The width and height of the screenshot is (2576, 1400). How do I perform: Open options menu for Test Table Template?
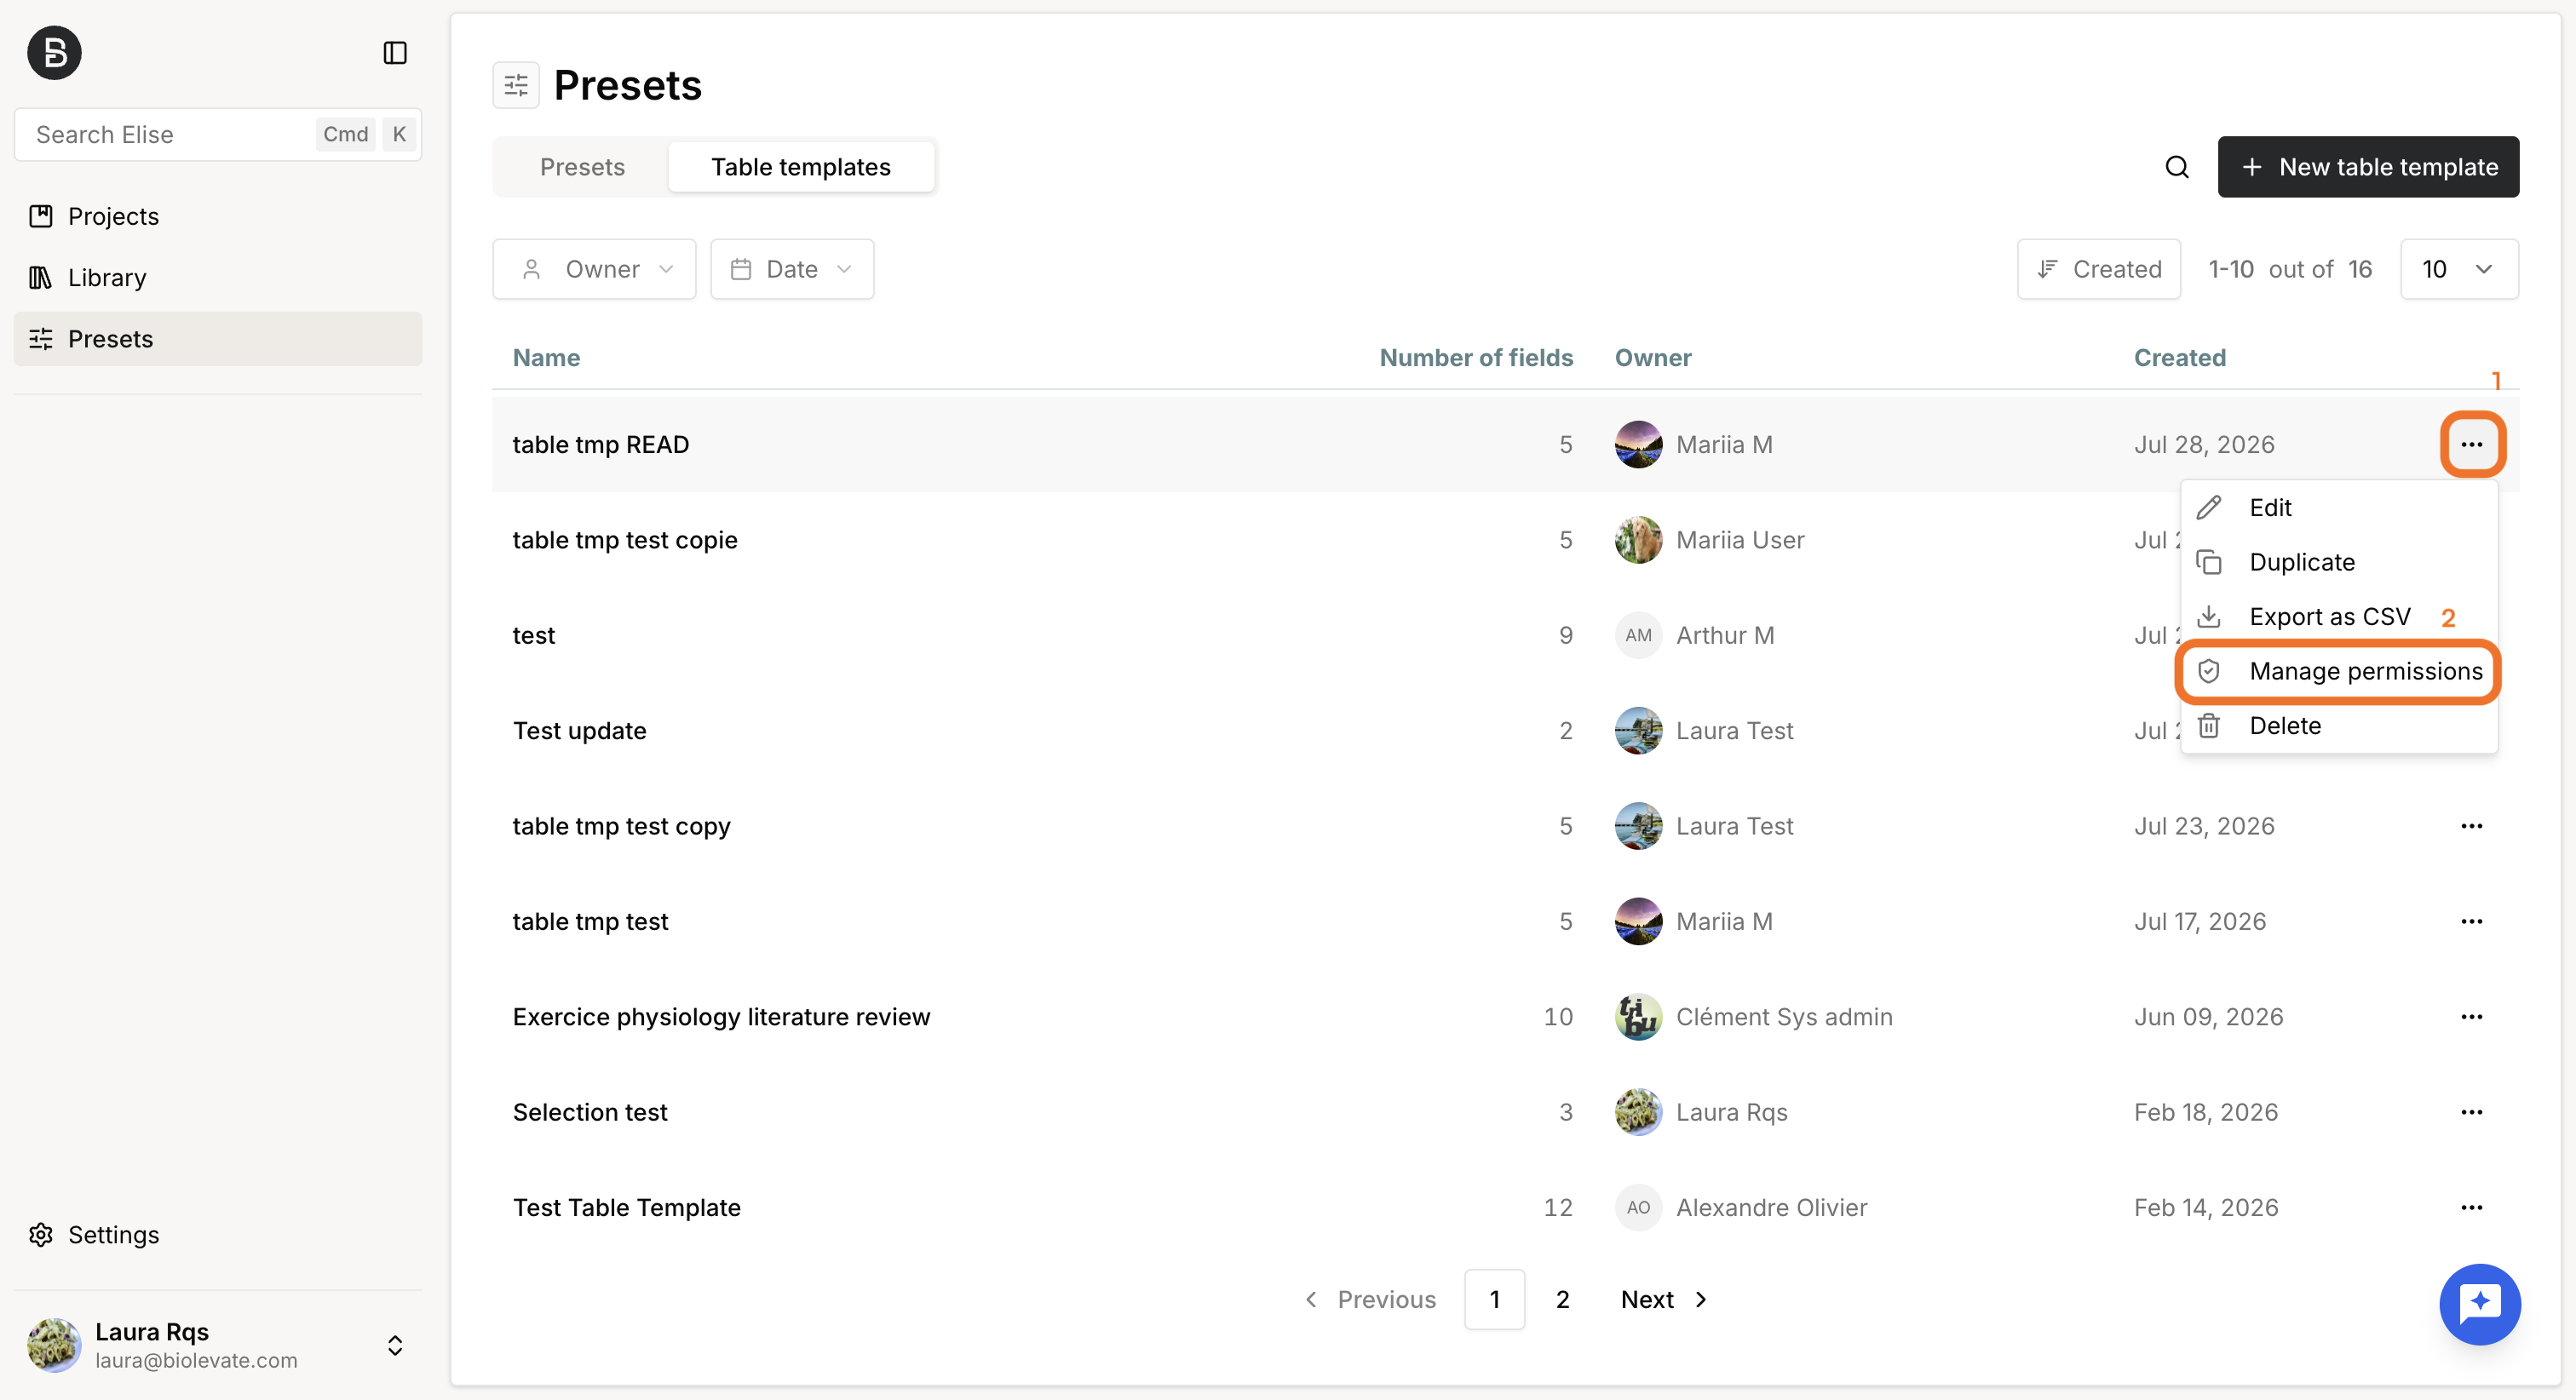tap(2472, 1207)
